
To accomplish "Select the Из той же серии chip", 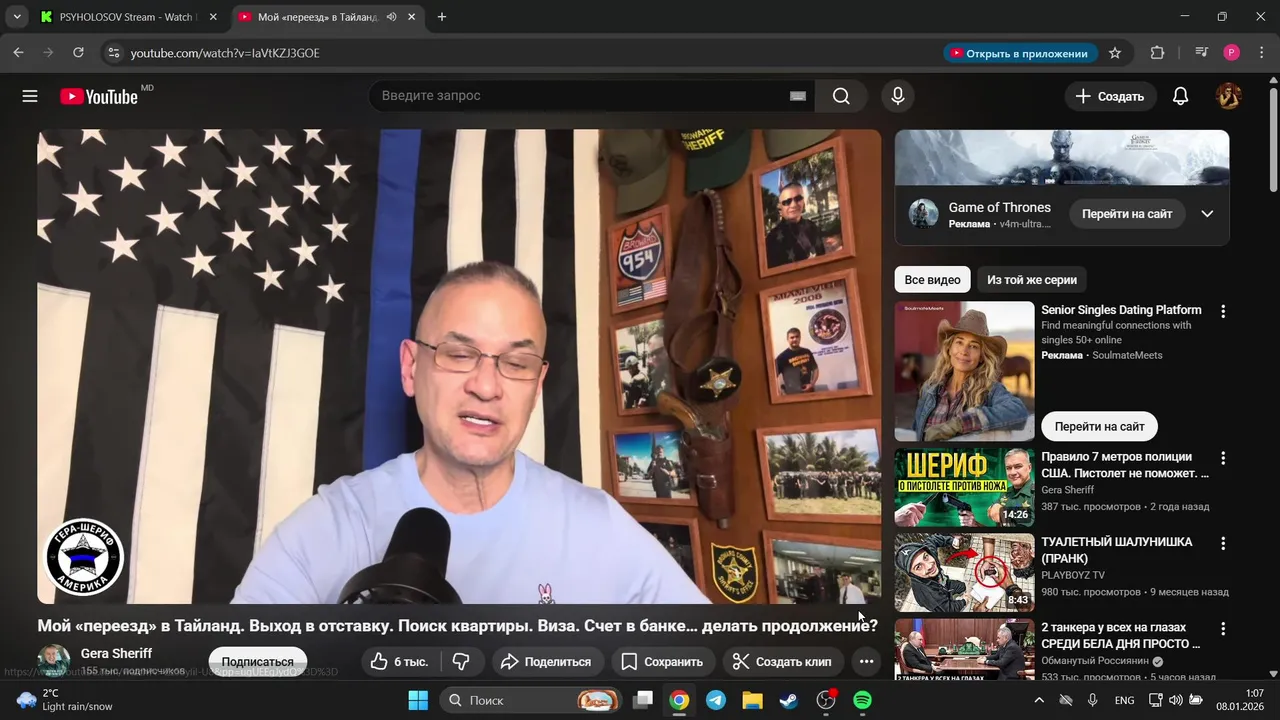I will (x=1032, y=280).
